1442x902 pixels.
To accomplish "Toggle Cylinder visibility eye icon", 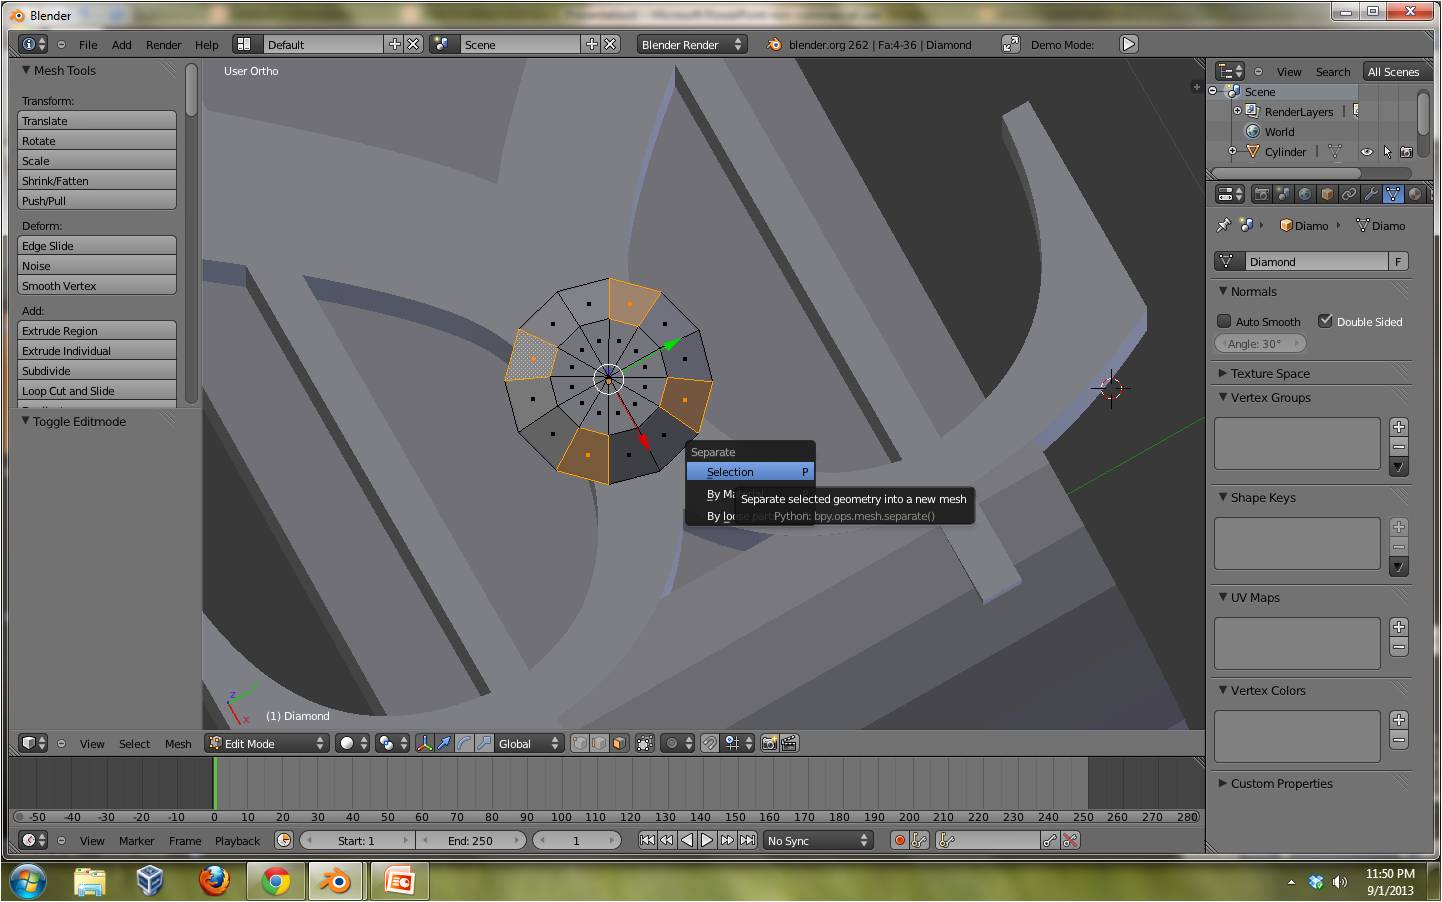I will 1366,152.
